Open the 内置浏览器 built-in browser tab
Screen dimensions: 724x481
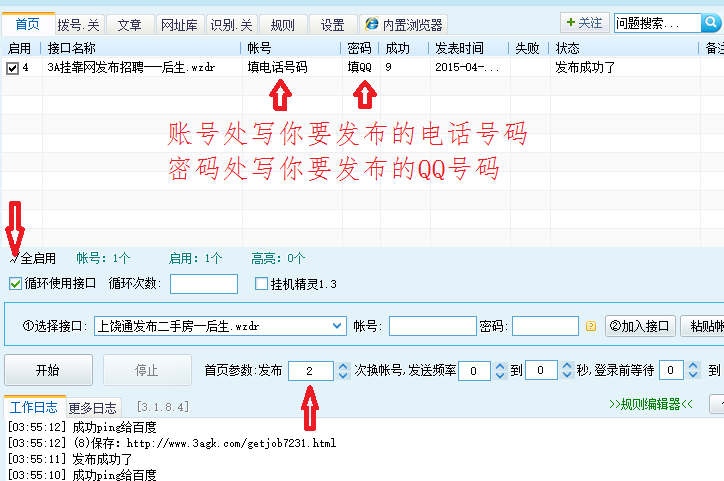(404, 24)
